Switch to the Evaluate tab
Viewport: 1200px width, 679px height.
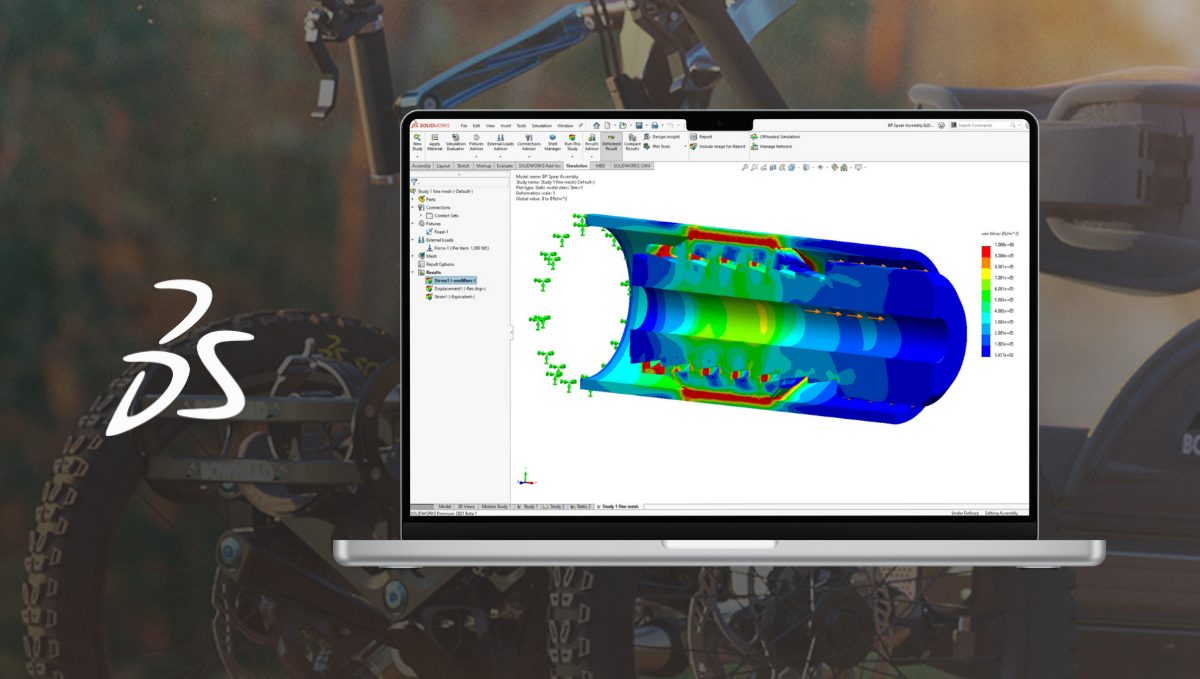(x=504, y=166)
